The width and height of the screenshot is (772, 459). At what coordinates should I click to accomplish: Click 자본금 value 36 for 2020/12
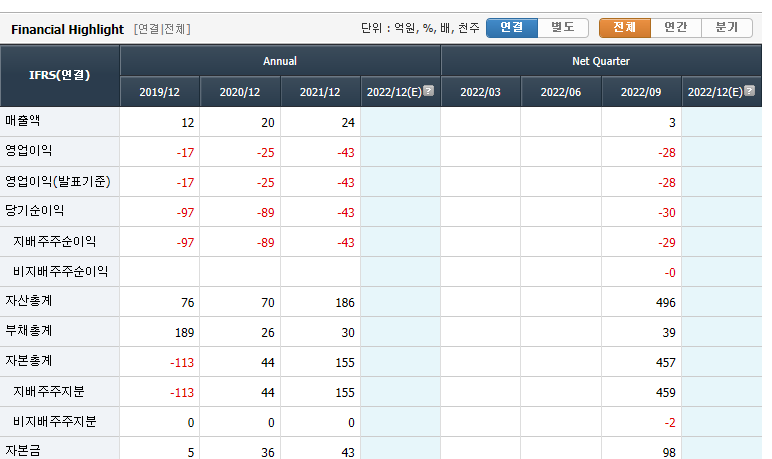click(x=268, y=453)
